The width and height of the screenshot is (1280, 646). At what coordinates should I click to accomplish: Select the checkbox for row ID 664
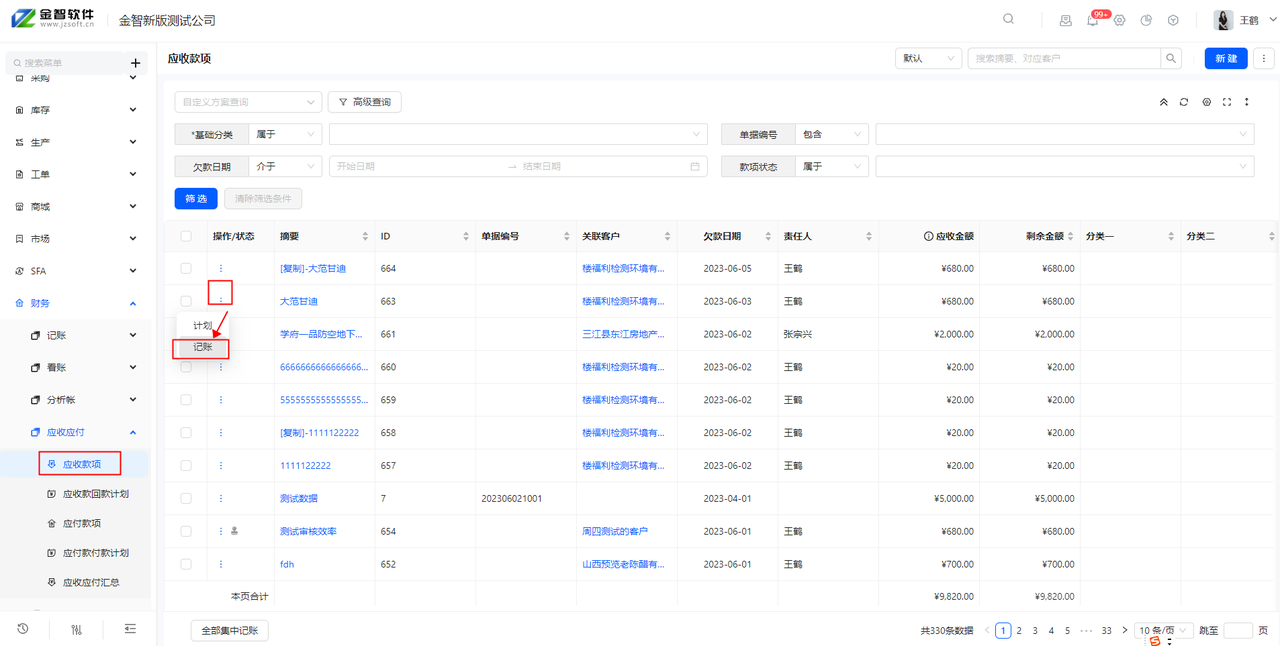tap(186, 268)
